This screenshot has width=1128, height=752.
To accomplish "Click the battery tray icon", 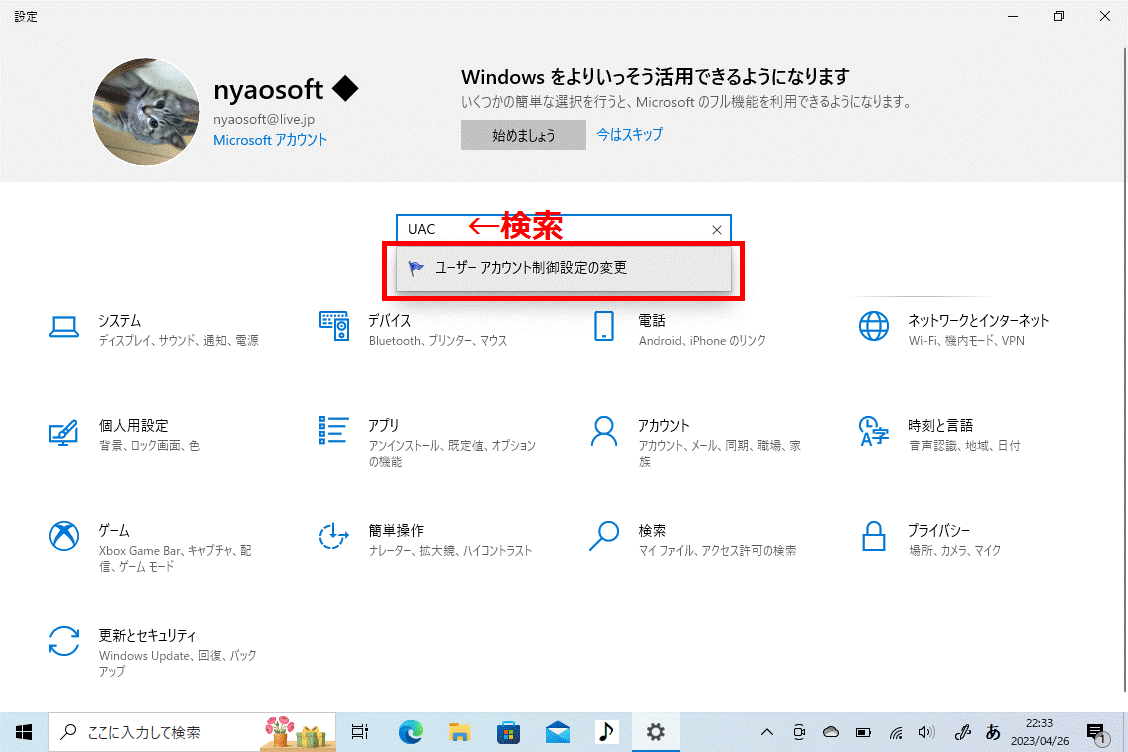I will (x=863, y=733).
